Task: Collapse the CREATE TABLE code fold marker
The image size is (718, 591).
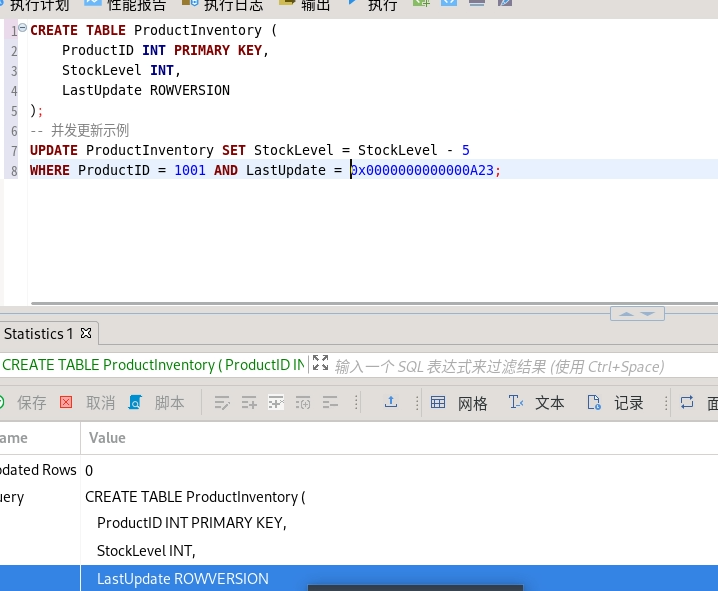Action: click(23, 29)
